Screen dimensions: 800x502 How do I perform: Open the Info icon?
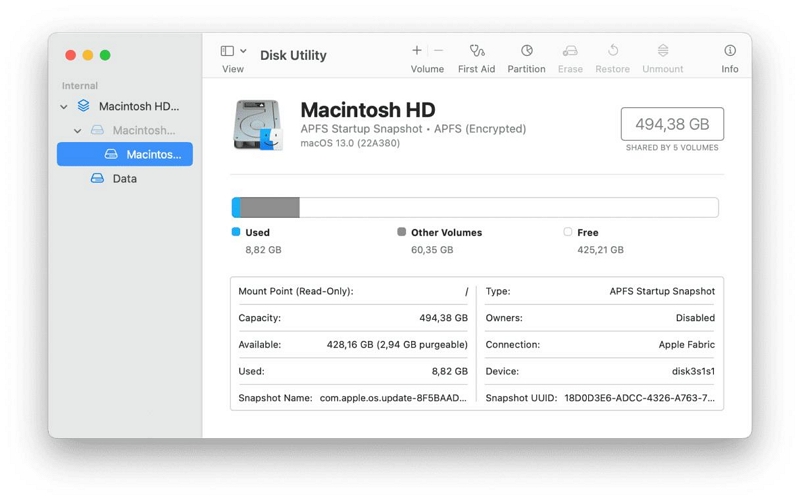point(730,50)
